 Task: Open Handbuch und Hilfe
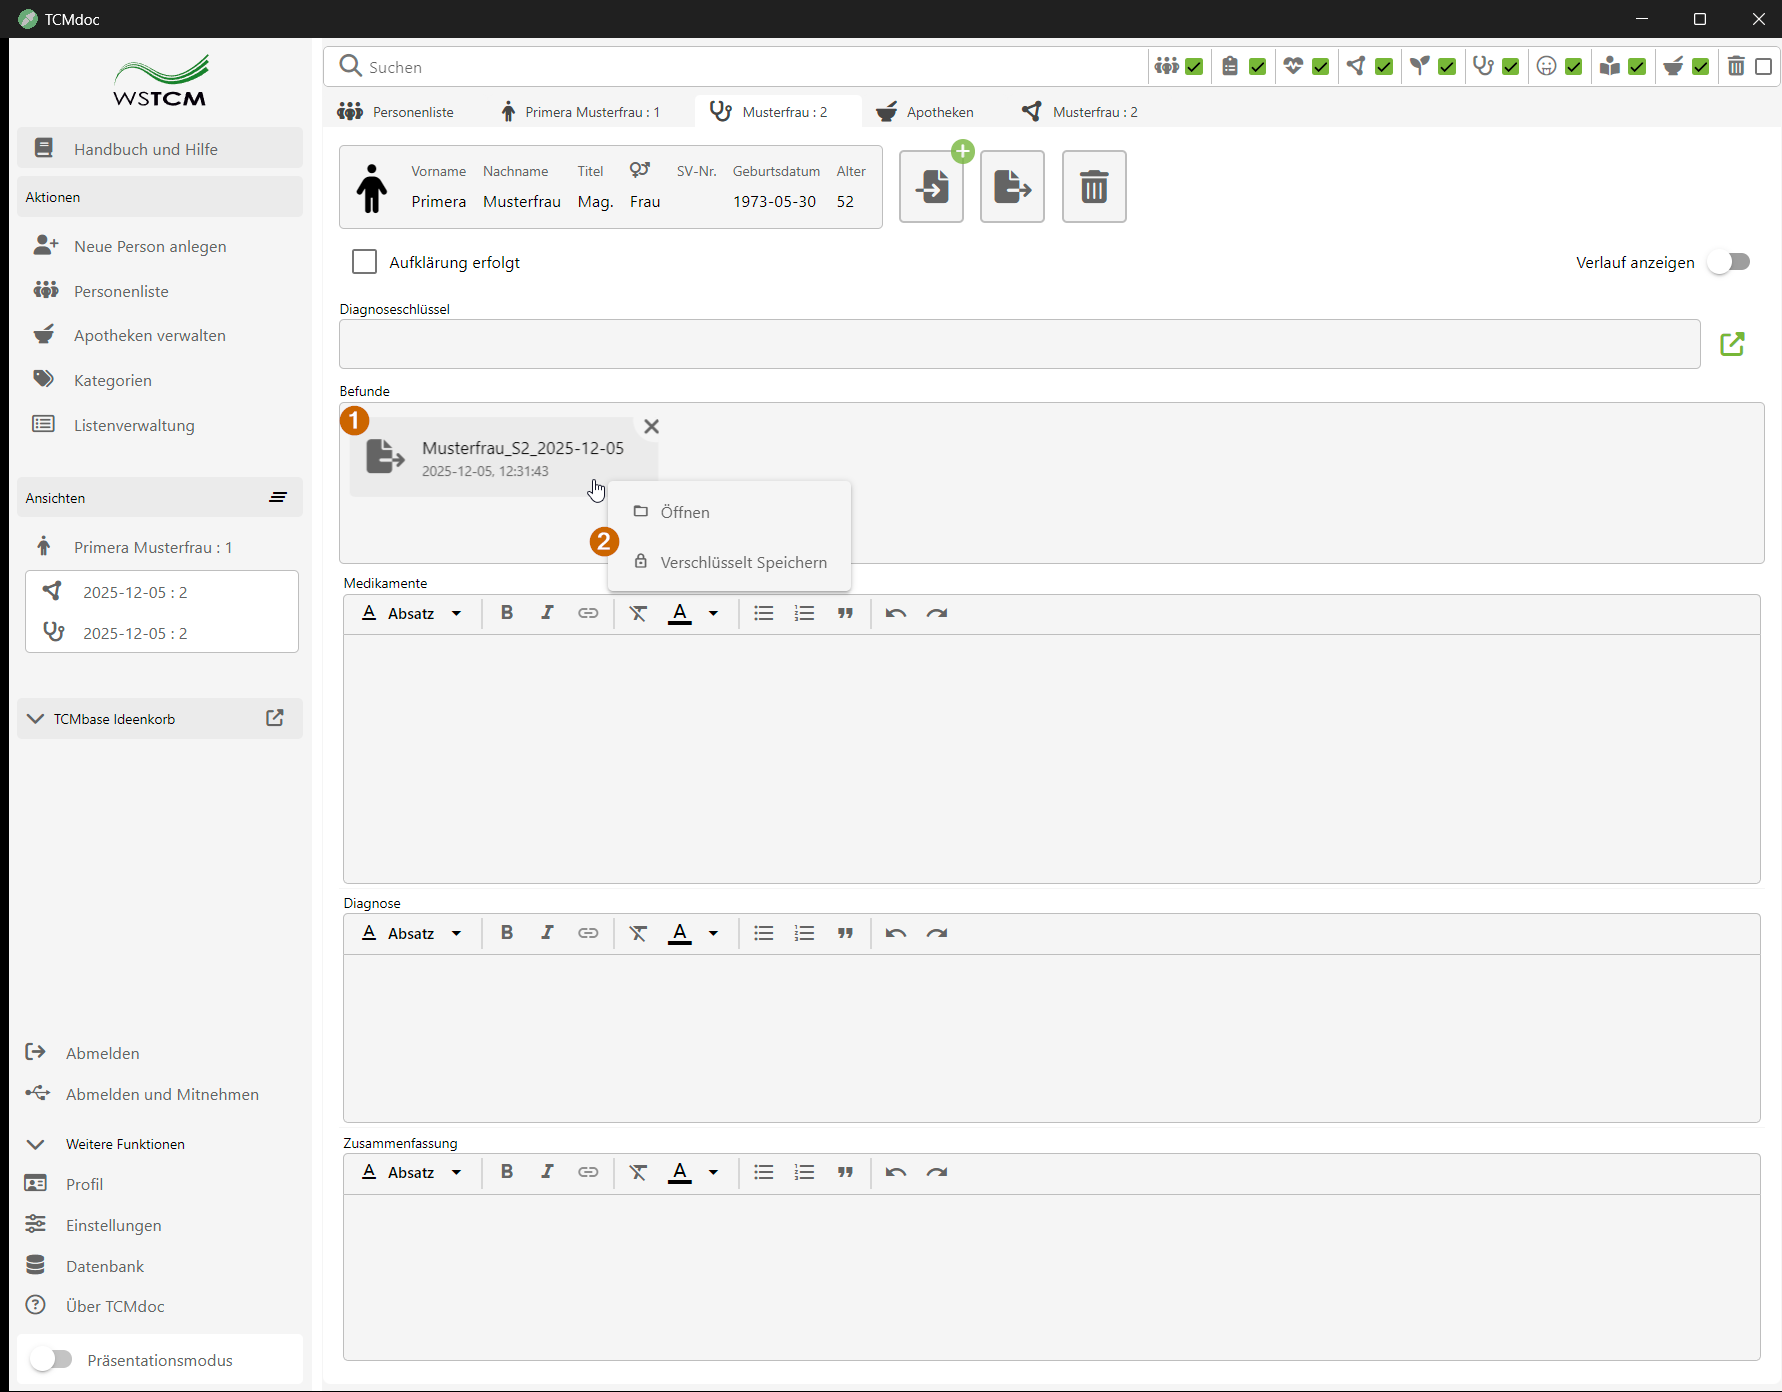tap(145, 149)
